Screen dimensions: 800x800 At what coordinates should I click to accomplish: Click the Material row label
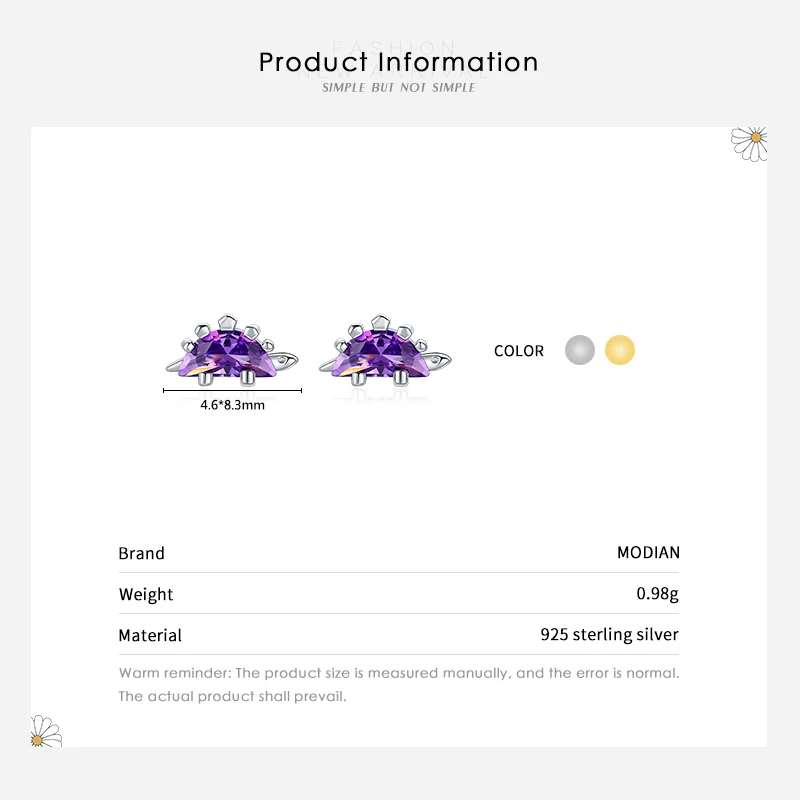click(150, 635)
